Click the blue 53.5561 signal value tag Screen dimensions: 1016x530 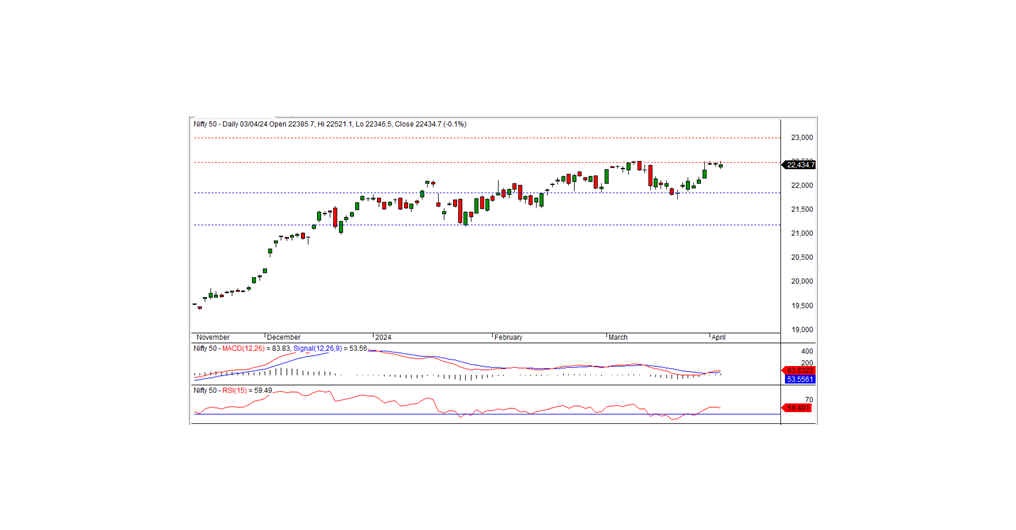pyautogui.click(x=800, y=379)
